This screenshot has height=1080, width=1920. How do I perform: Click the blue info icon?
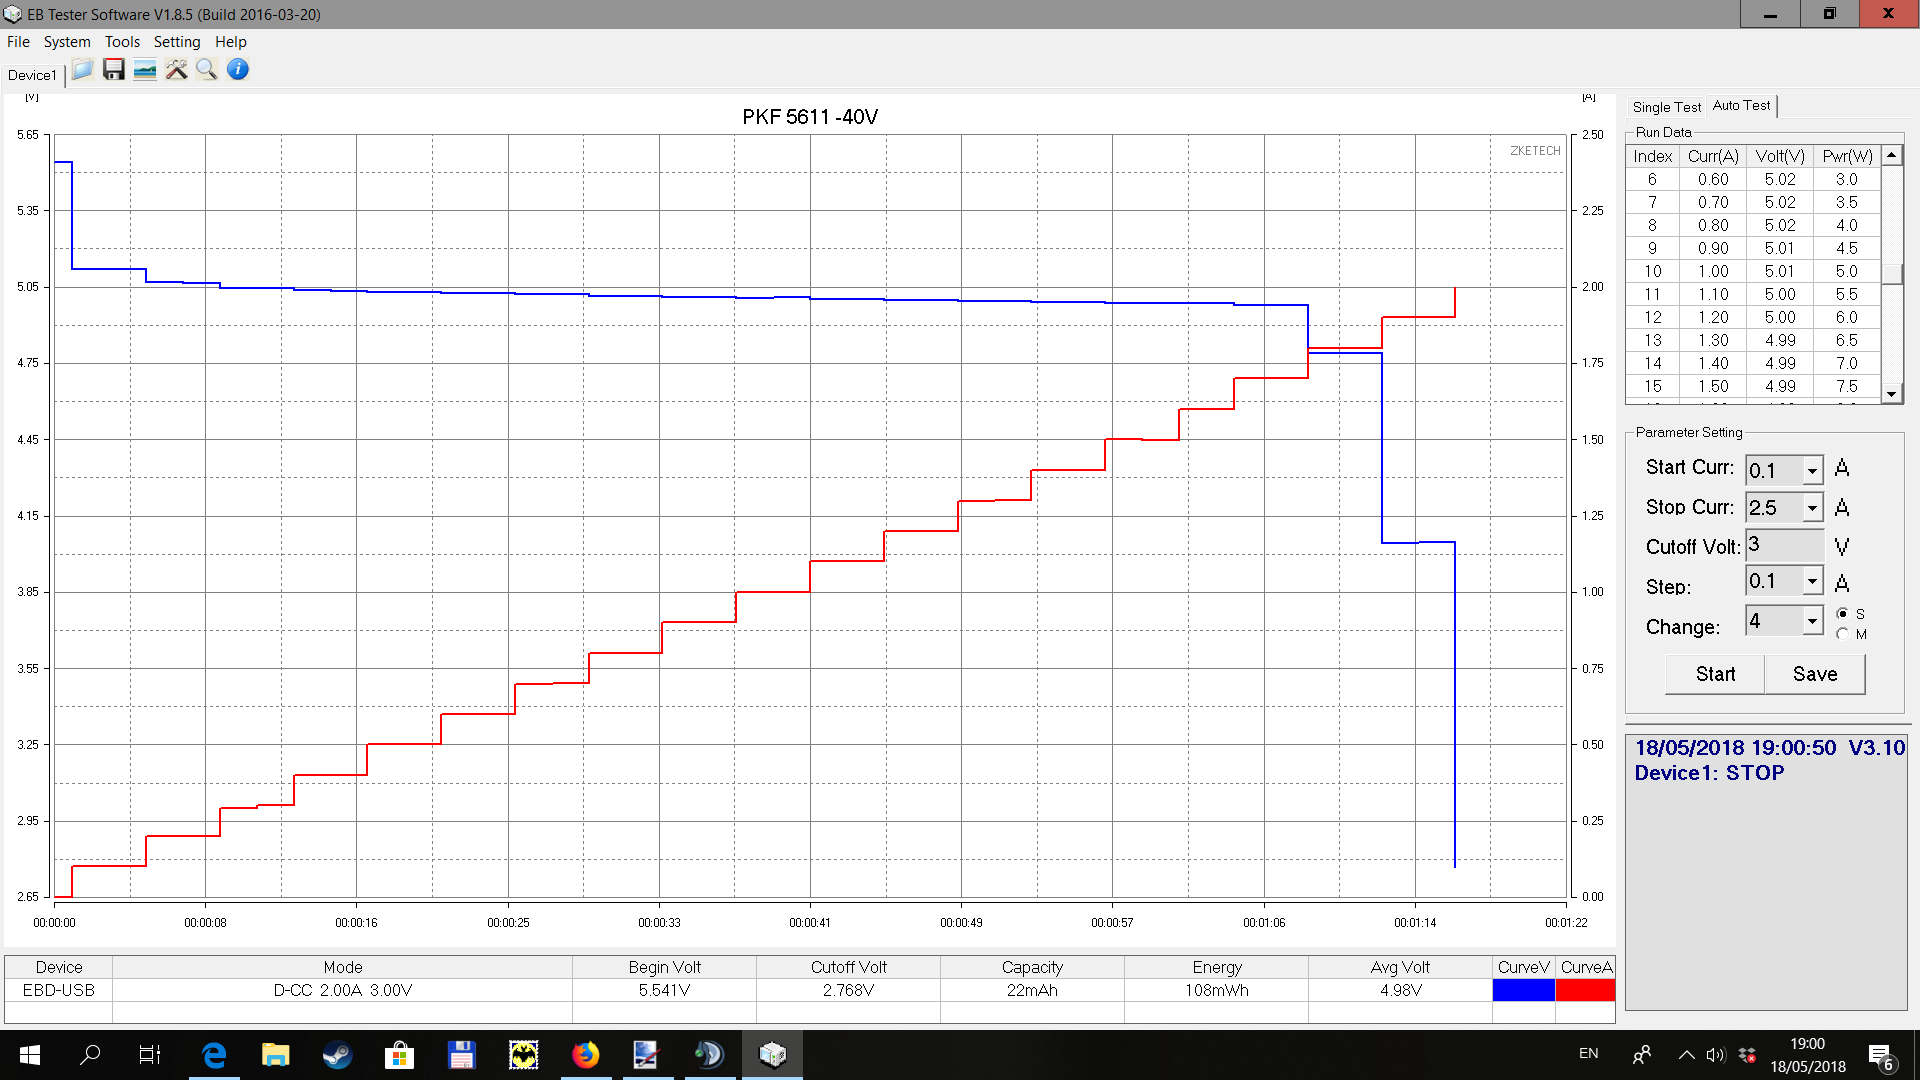tap(238, 70)
